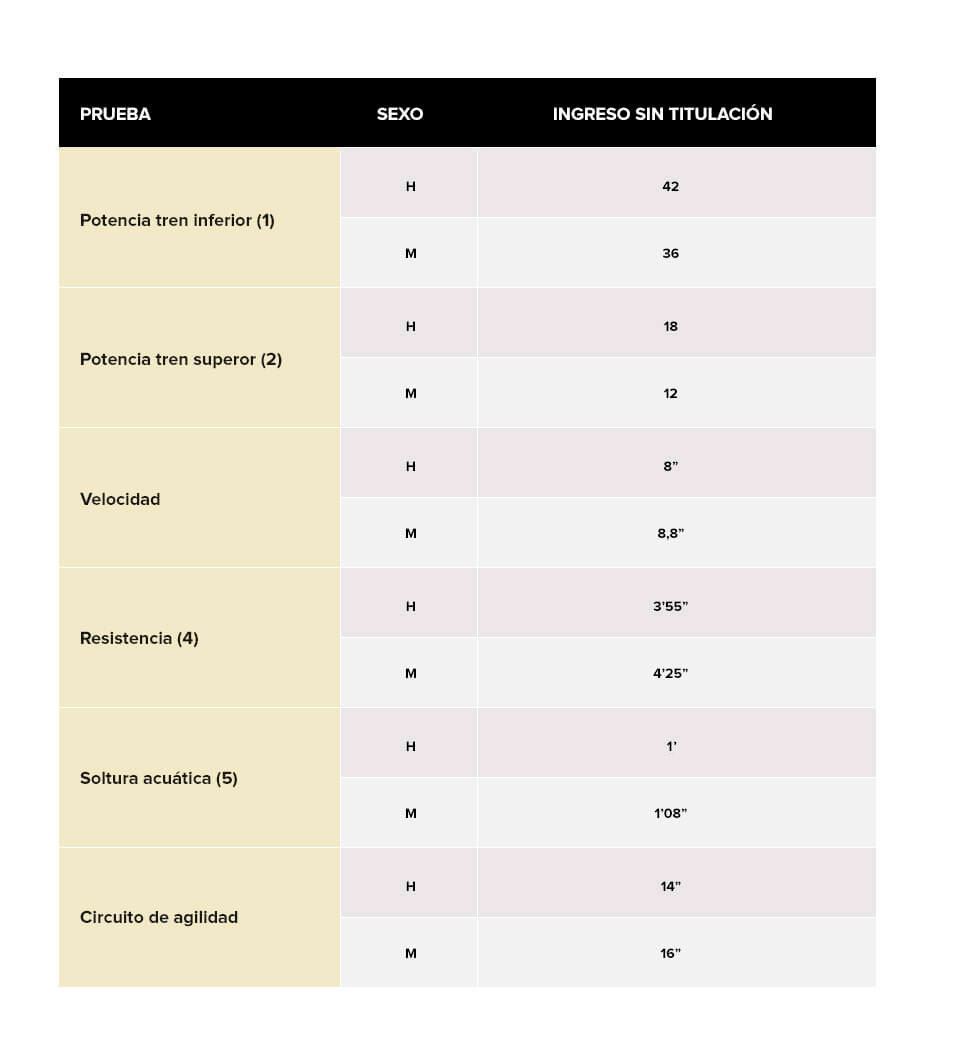The image size is (962, 1064).
Task: Select the Potencia tren superor (2) label
Action: coord(181,359)
